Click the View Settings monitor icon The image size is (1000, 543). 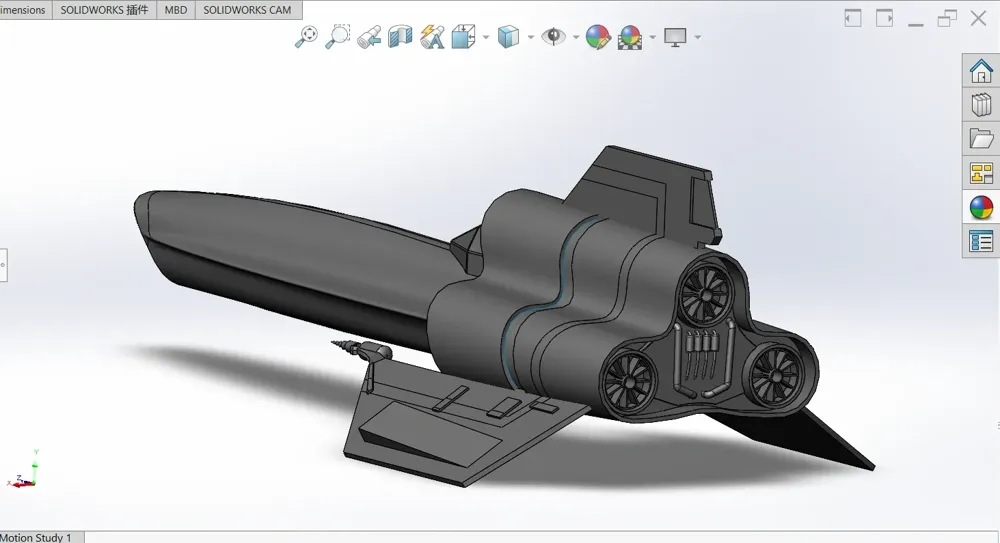(x=675, y=37)
